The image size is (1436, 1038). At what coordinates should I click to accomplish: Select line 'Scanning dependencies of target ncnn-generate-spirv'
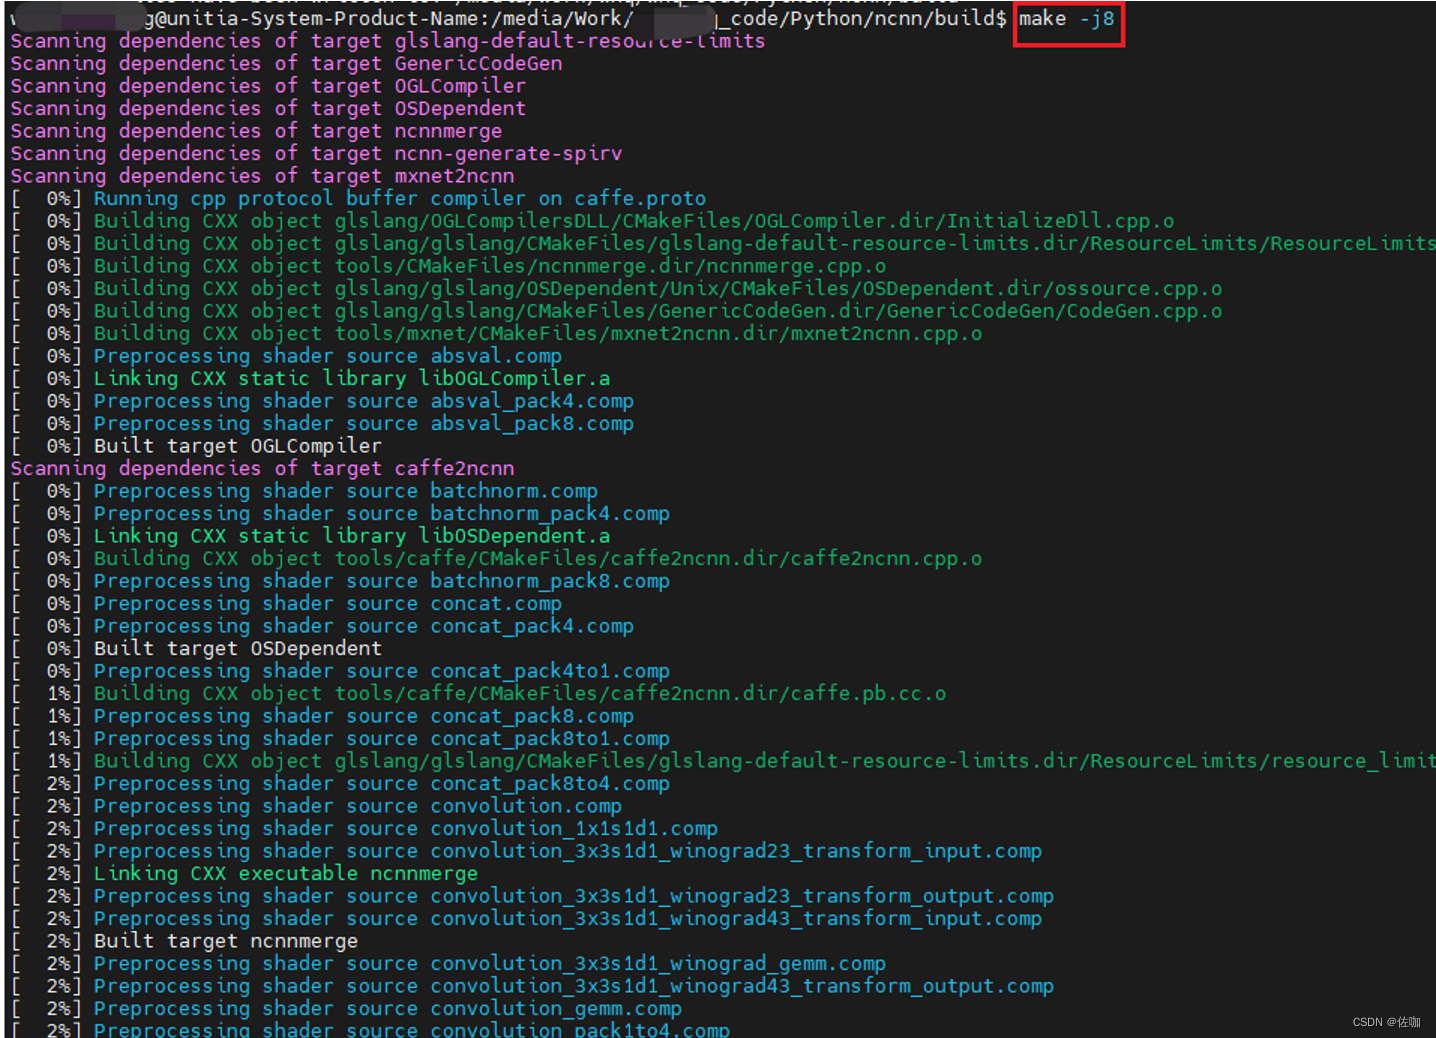(x=316, y=154)
